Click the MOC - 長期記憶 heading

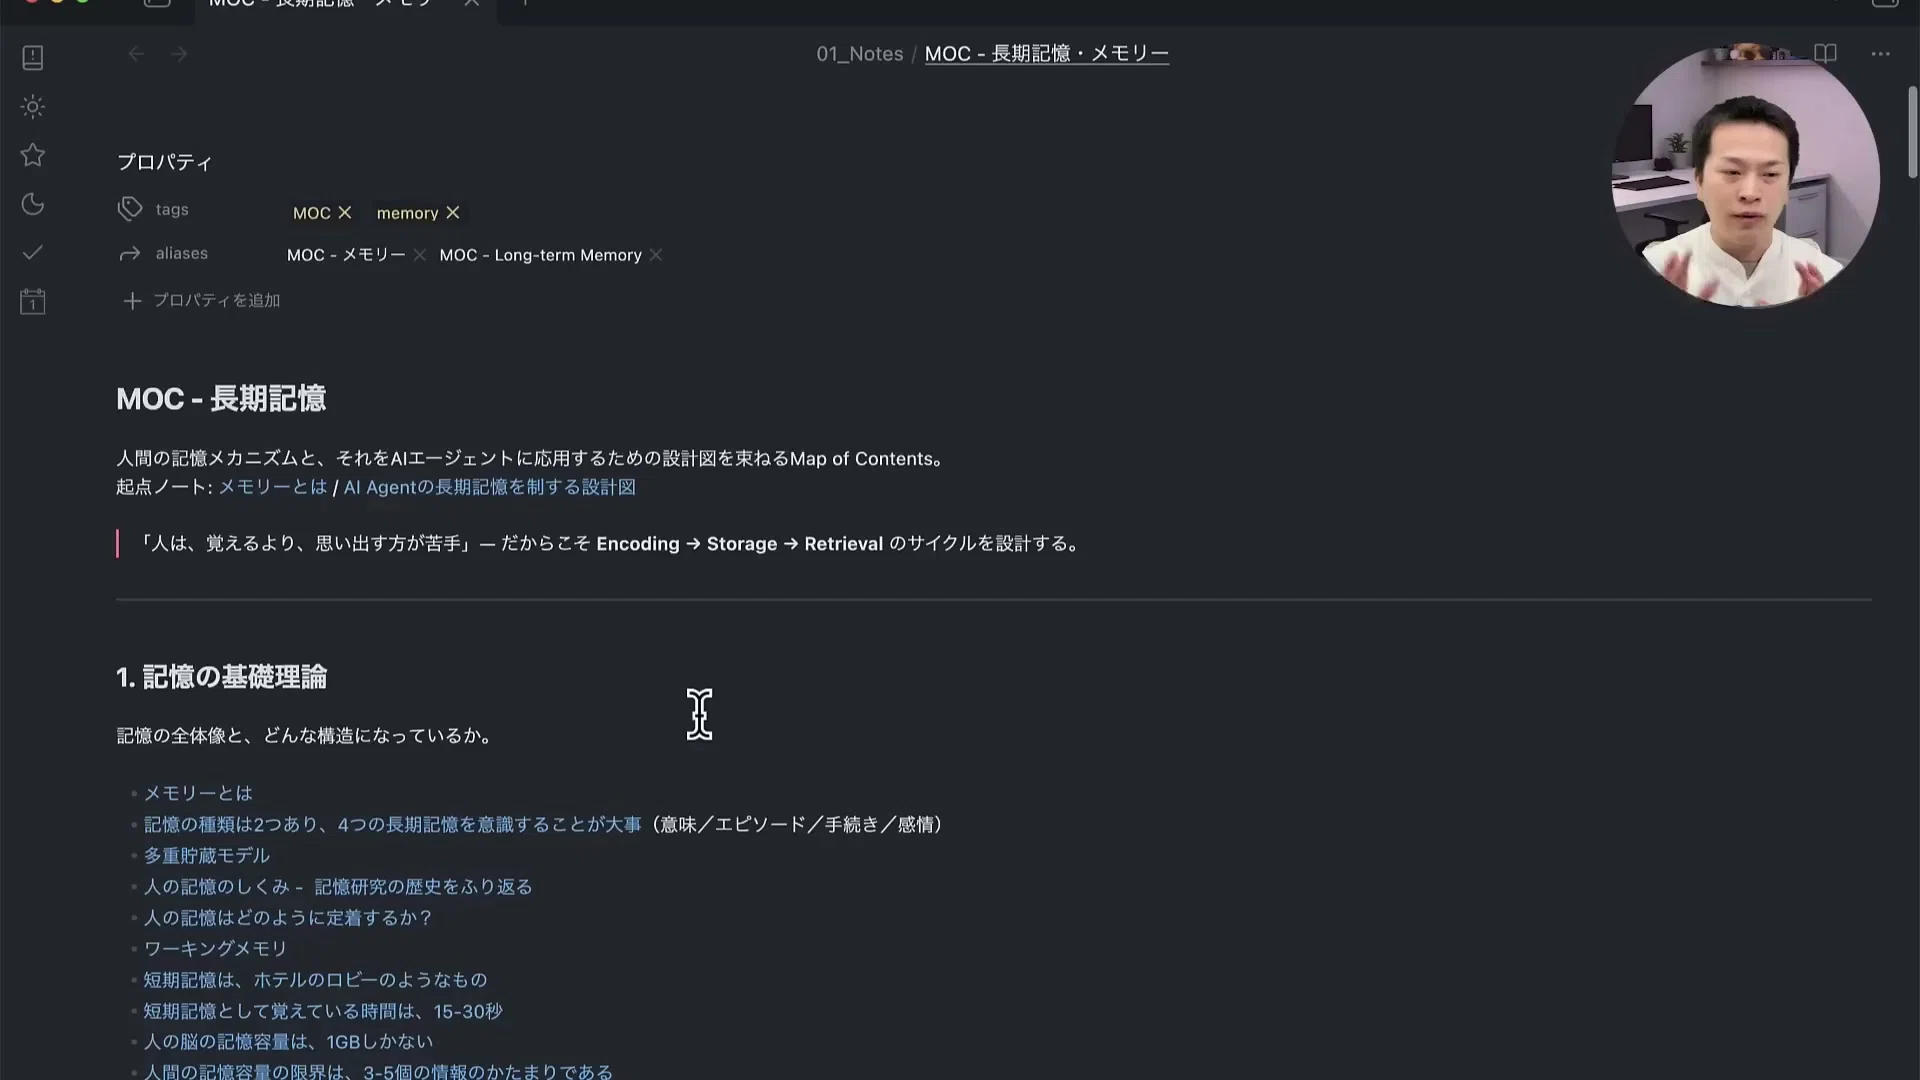(x=221, y=399)
